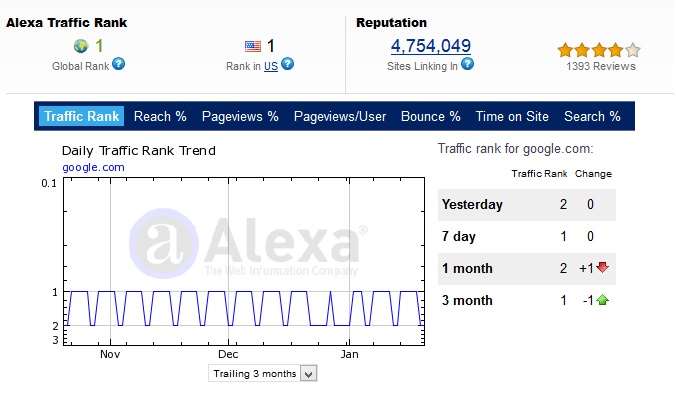Click the -1 change value
Viewport: 676px width, 396px height.
pyautogui.click(x=588, y=300)
